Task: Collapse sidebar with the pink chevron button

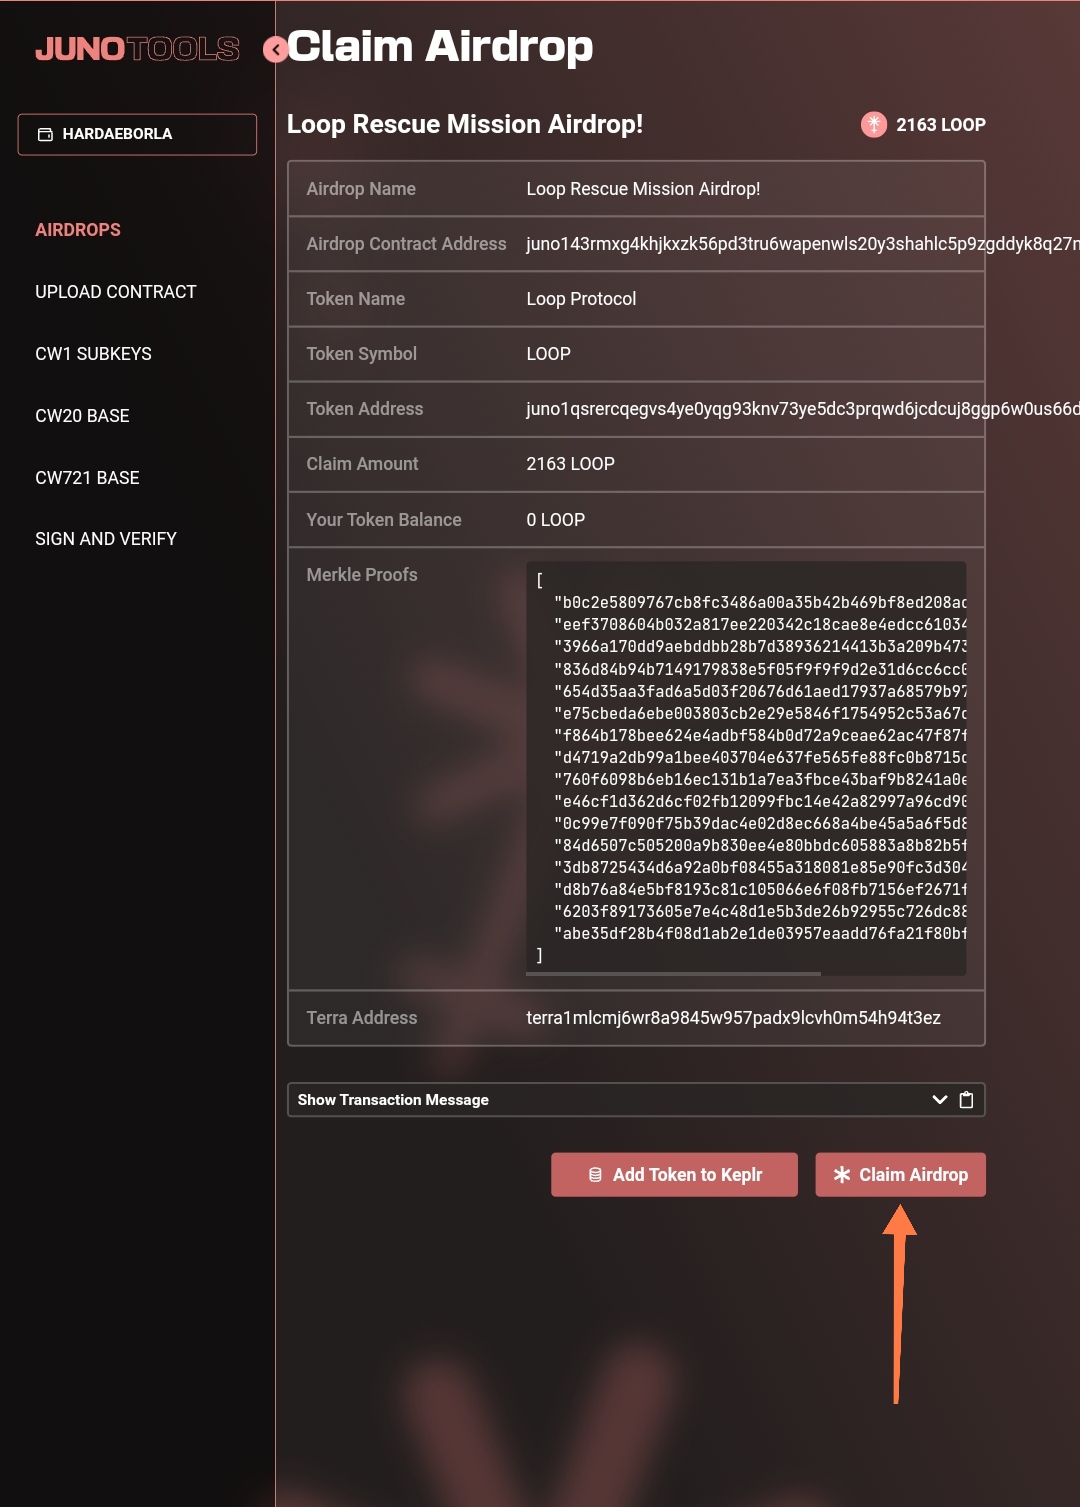Action: point(275,50)
